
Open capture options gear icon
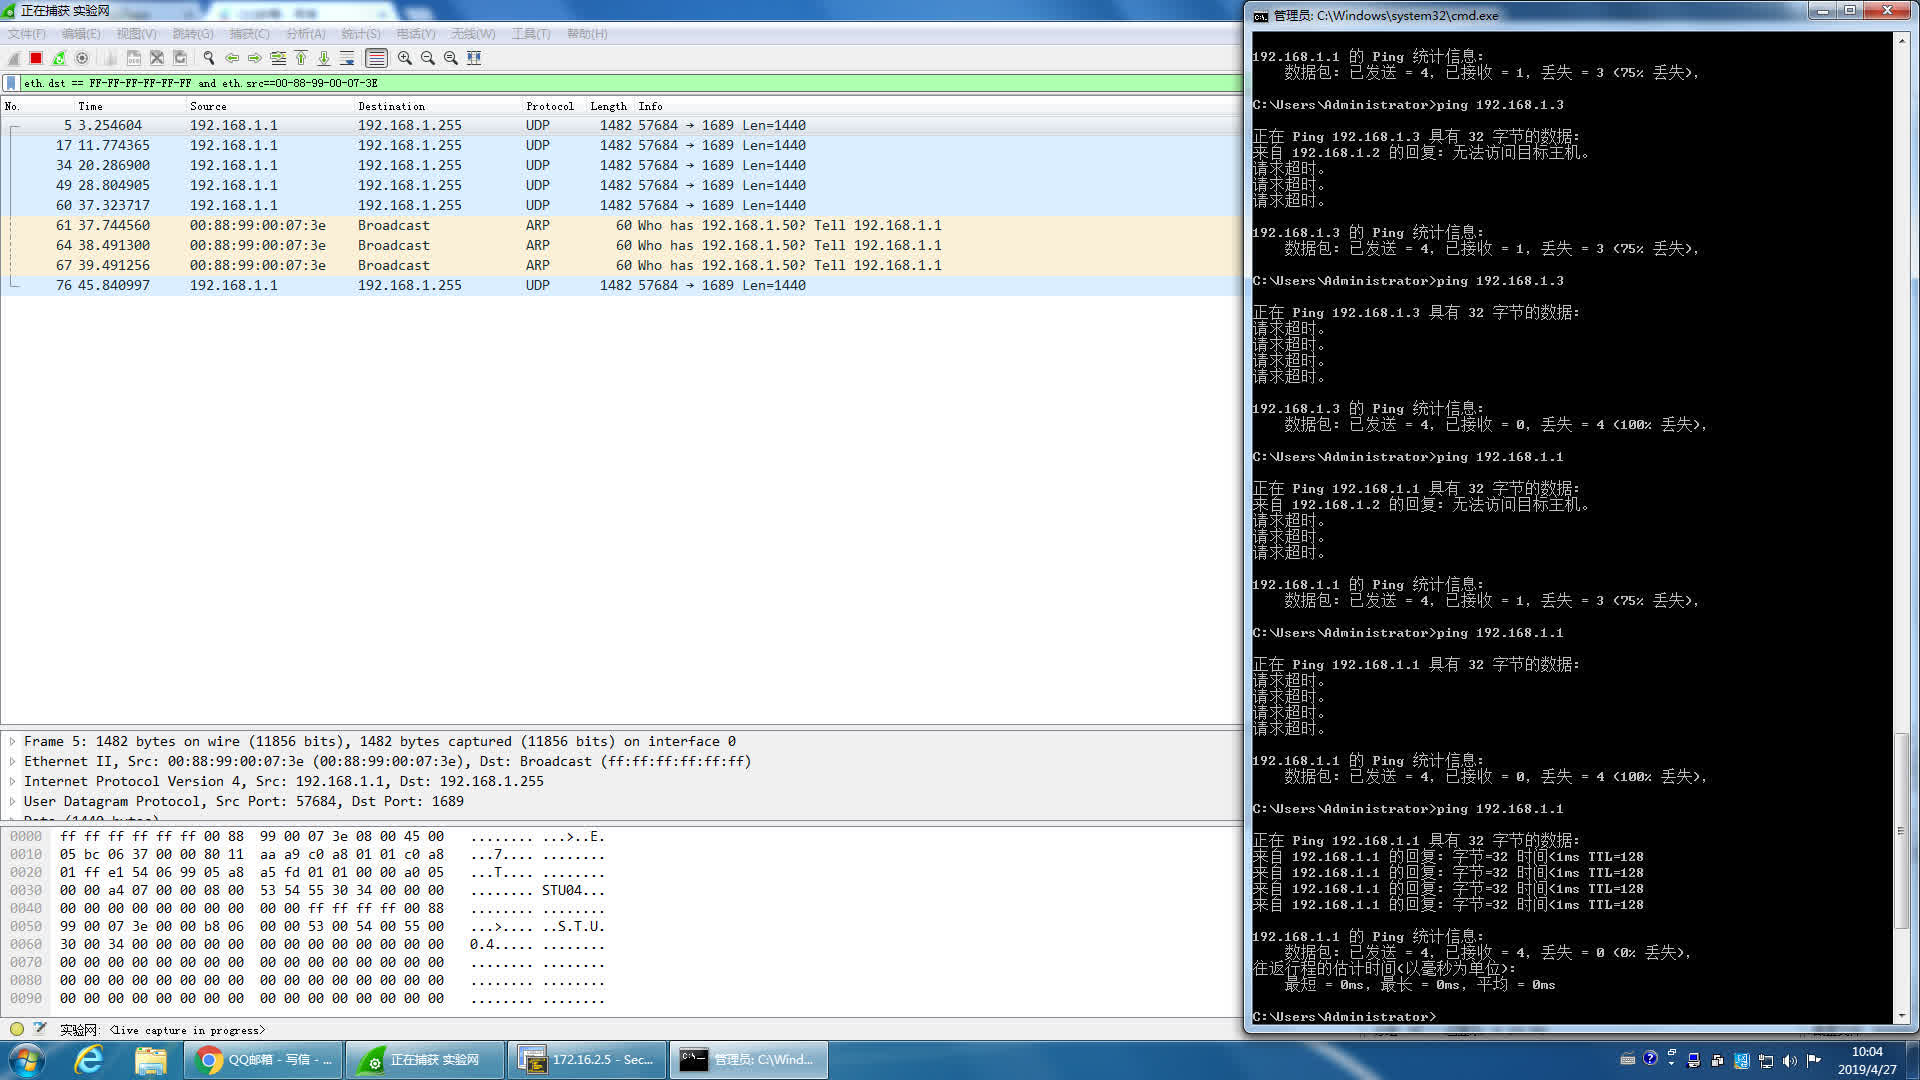point(82,58)
